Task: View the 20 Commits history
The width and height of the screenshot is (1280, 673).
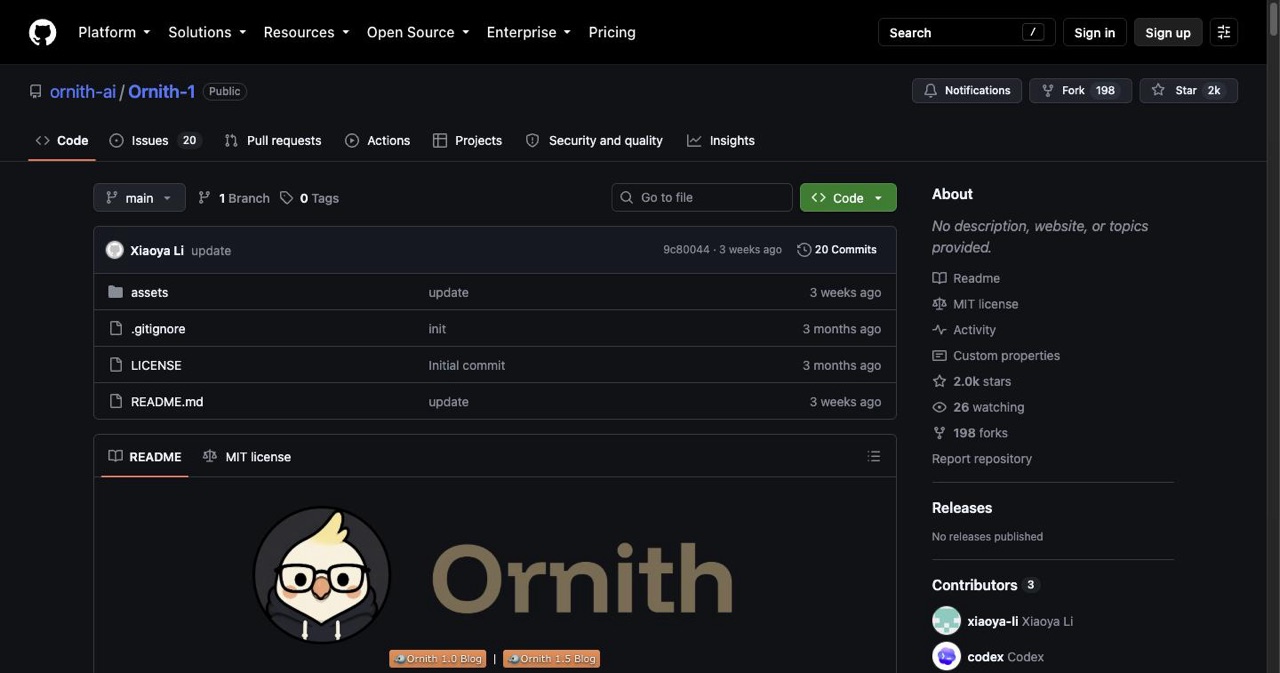Action: tap(837, 250)
